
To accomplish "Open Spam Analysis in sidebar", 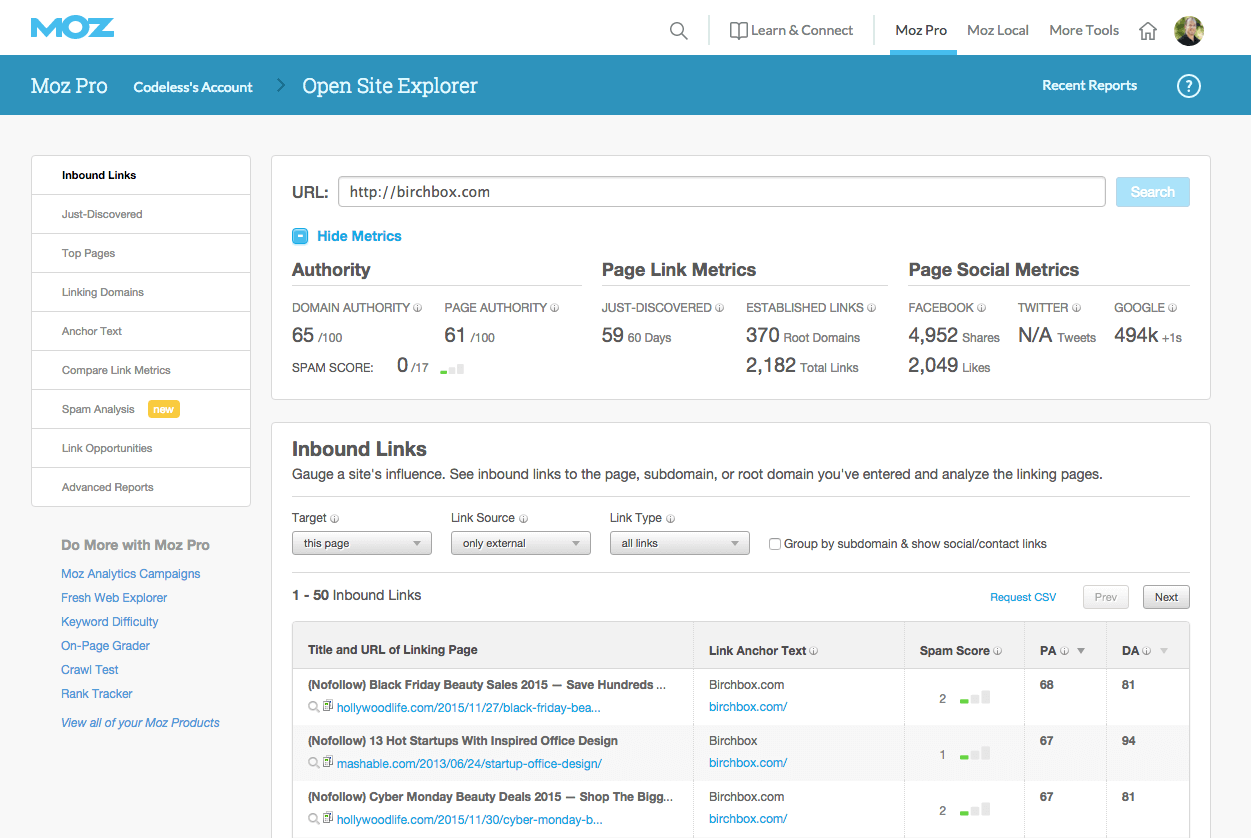I will pyautogui.click(x=141, y=409).
